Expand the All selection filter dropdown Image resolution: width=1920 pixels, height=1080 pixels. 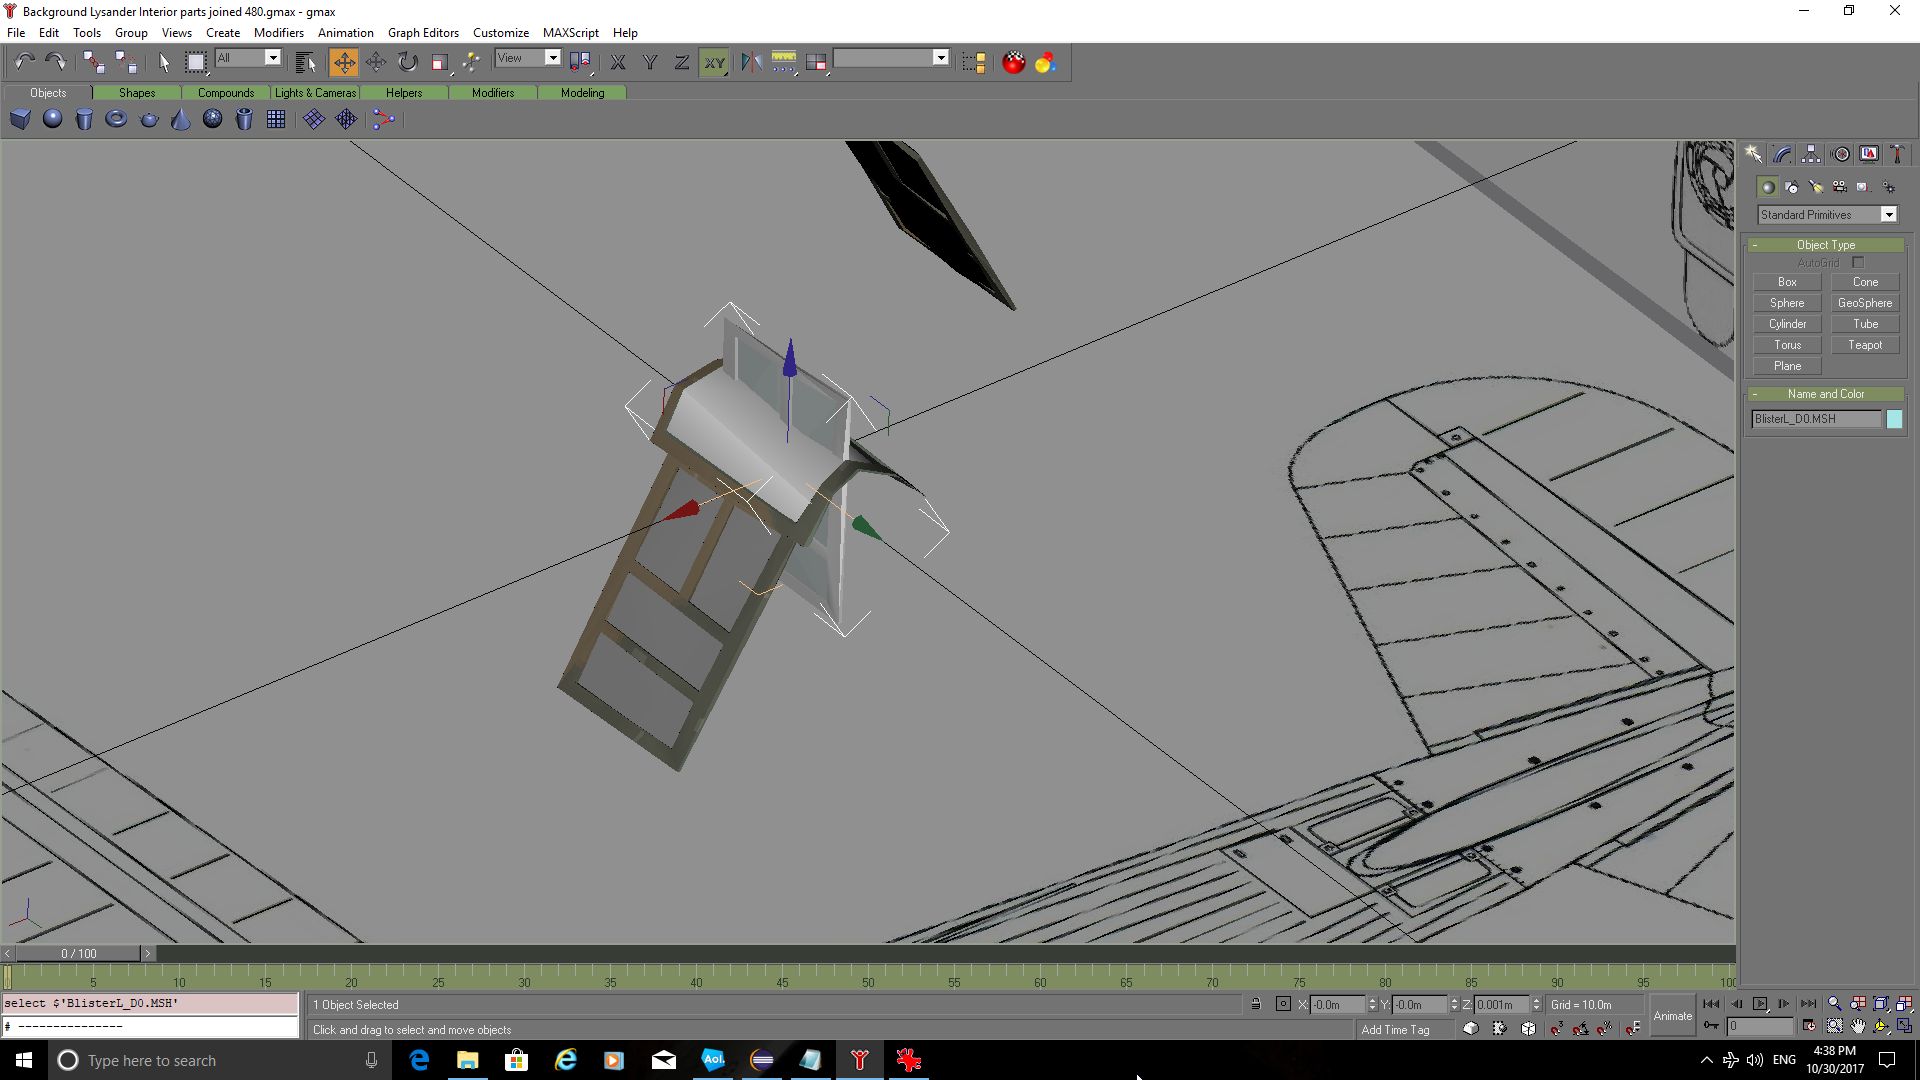272,58
